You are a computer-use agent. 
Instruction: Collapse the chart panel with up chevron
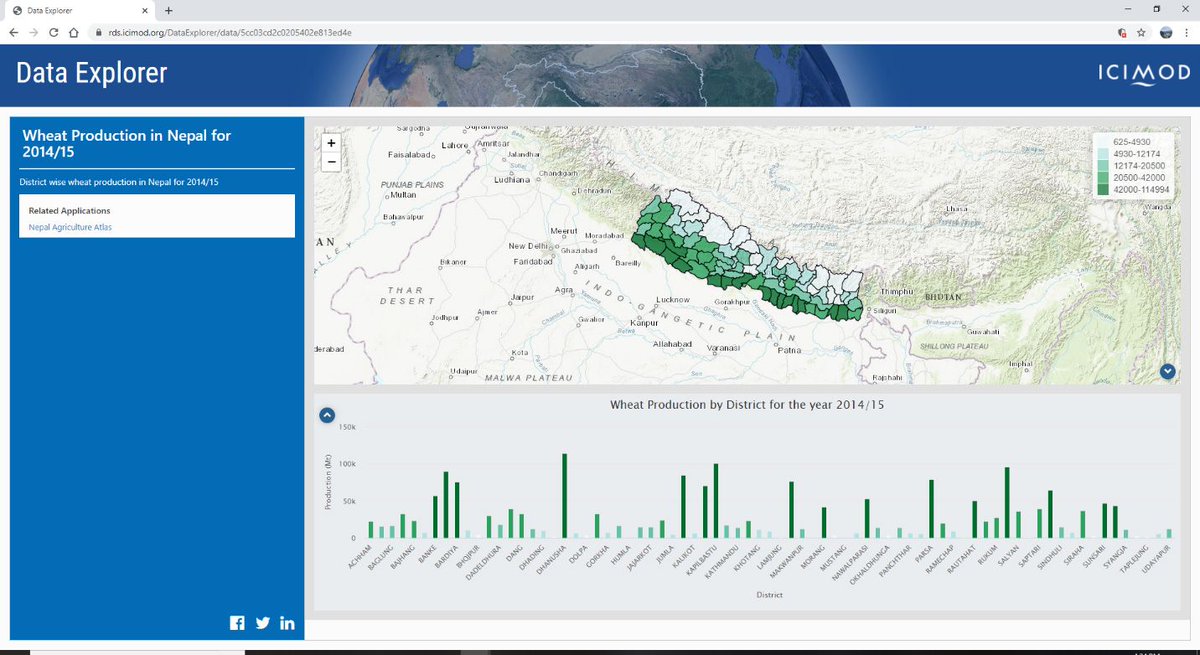pos(326,415)
